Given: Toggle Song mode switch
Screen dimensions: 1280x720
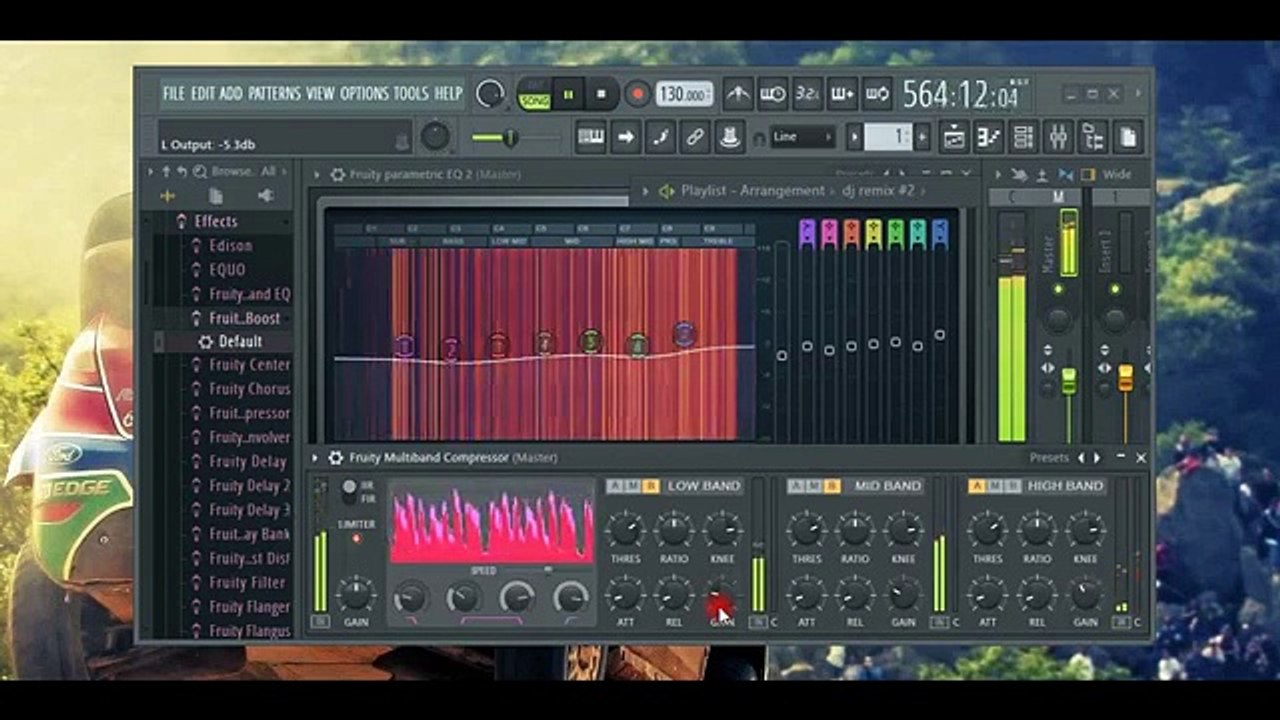Looking at the screenshot, I should coord(534,101).
